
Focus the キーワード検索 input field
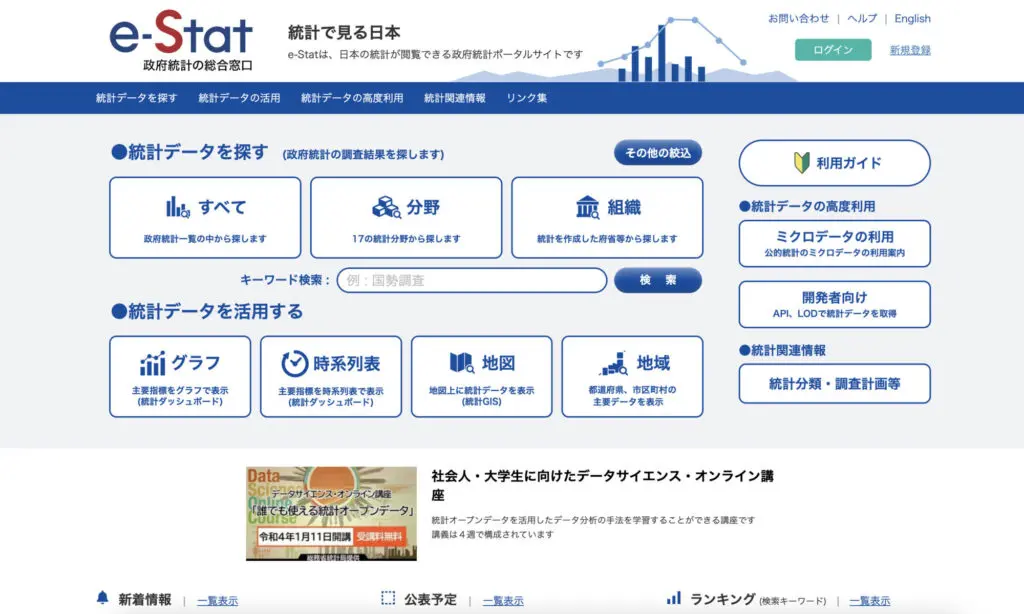point(471,280)
